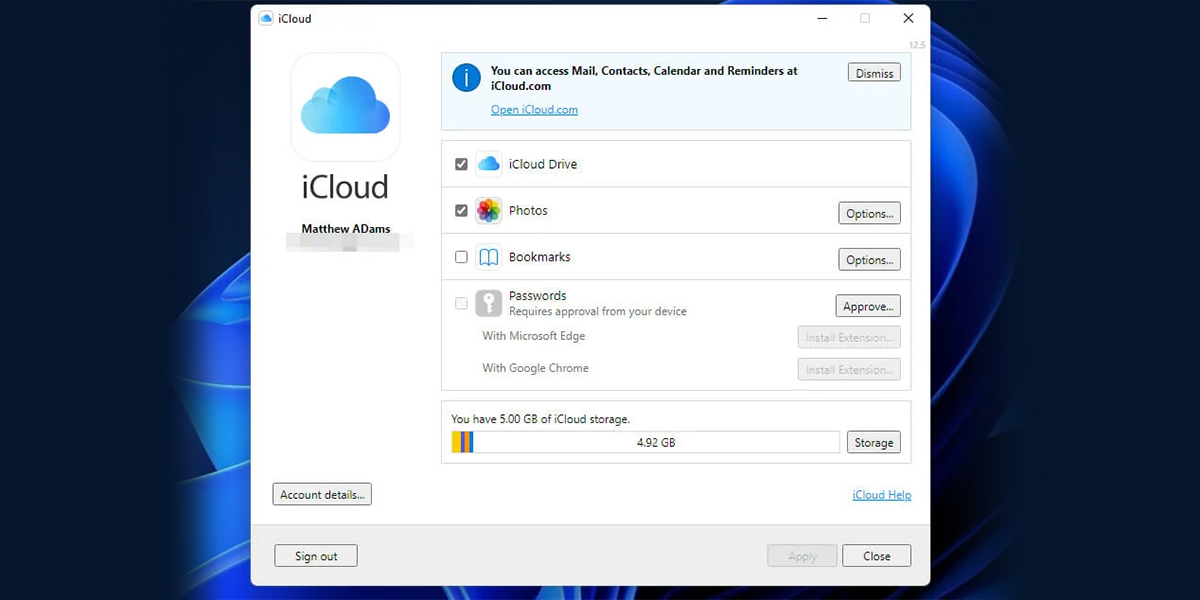Disable iCloud Drive syncing checkbox
The image size is (1200, 600).
[461, 163]
